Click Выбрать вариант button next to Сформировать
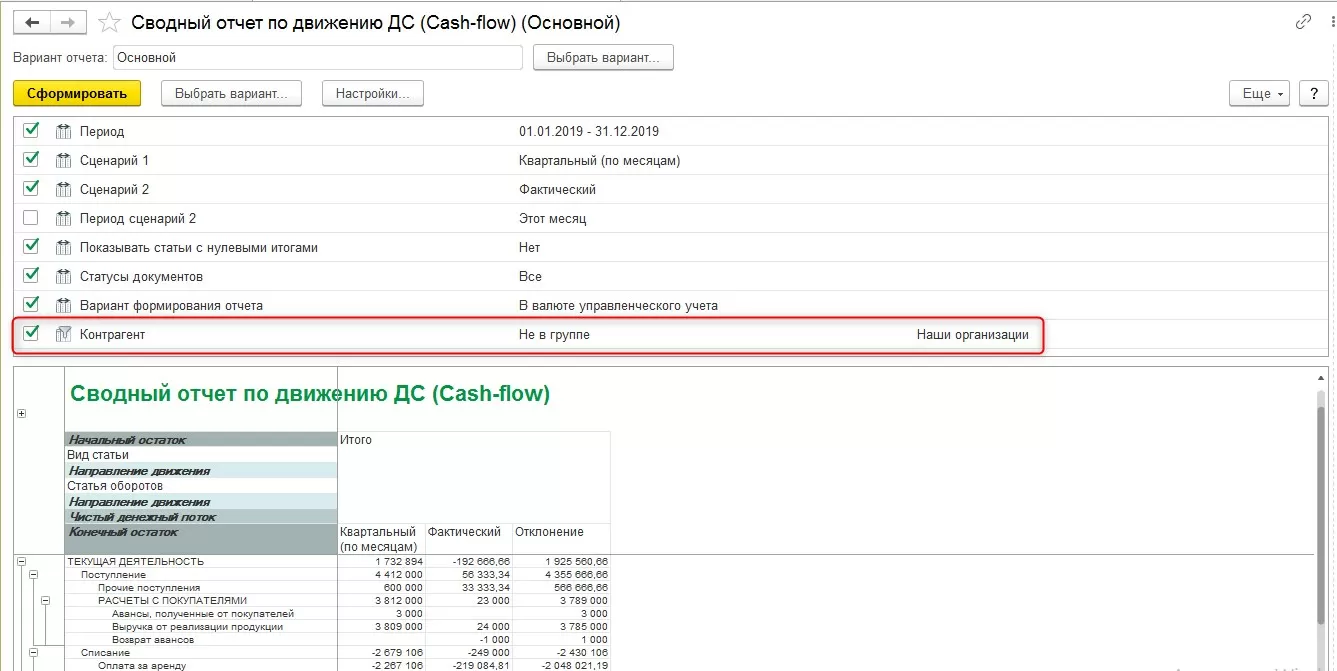This screenshot has width=1337, height=671. (231, 93)
